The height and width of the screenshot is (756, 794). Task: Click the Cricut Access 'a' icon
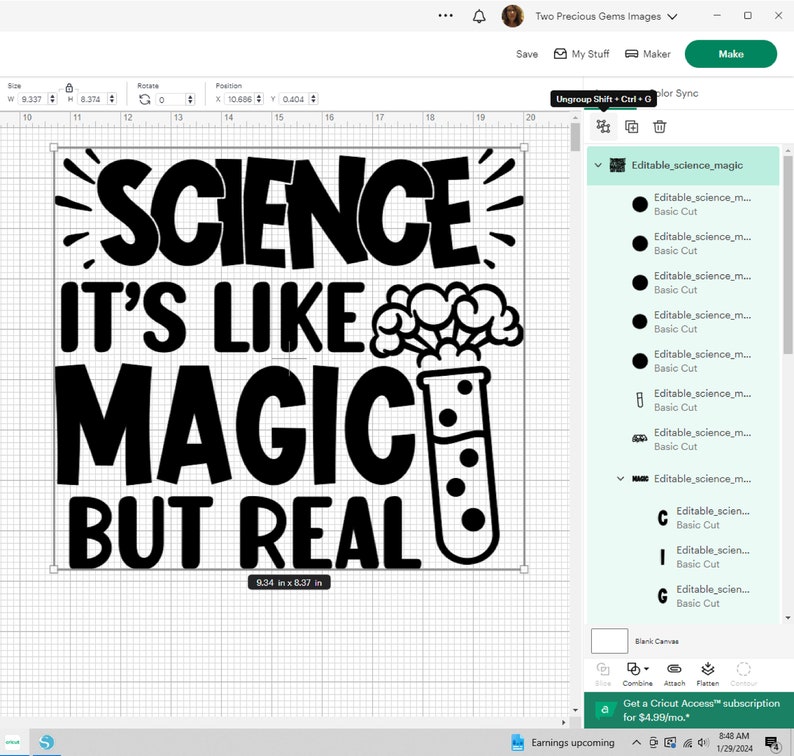pyautogui.click(x=605, y=710)
